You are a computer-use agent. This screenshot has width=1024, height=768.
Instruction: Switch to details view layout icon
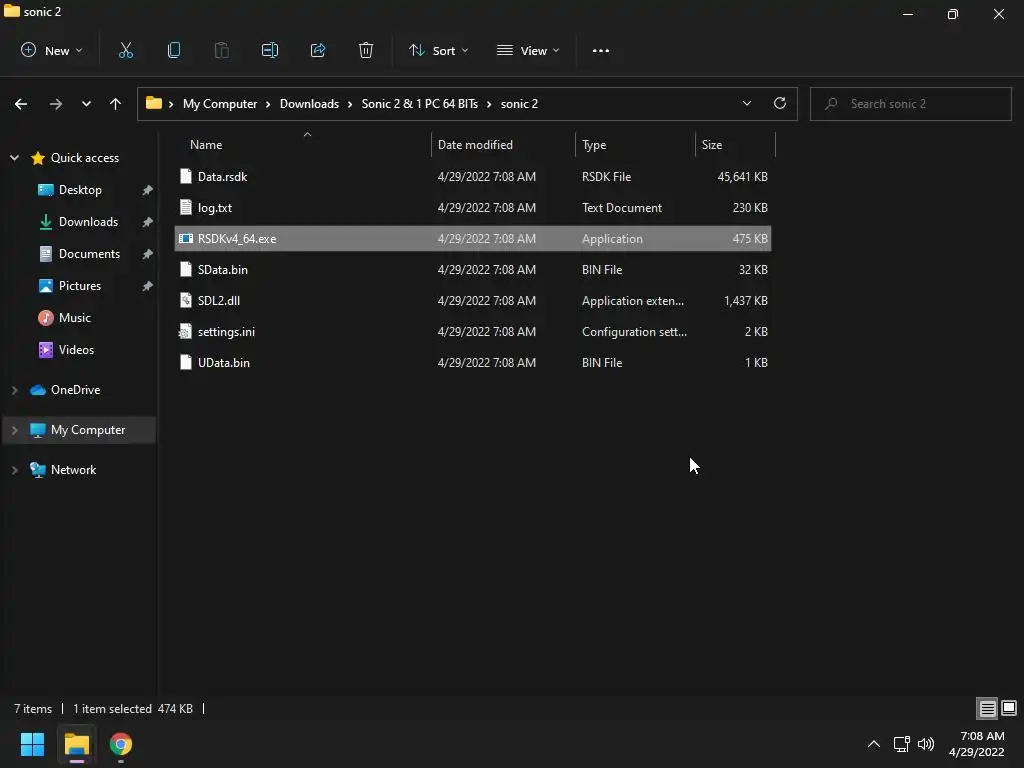coord(987,708)
